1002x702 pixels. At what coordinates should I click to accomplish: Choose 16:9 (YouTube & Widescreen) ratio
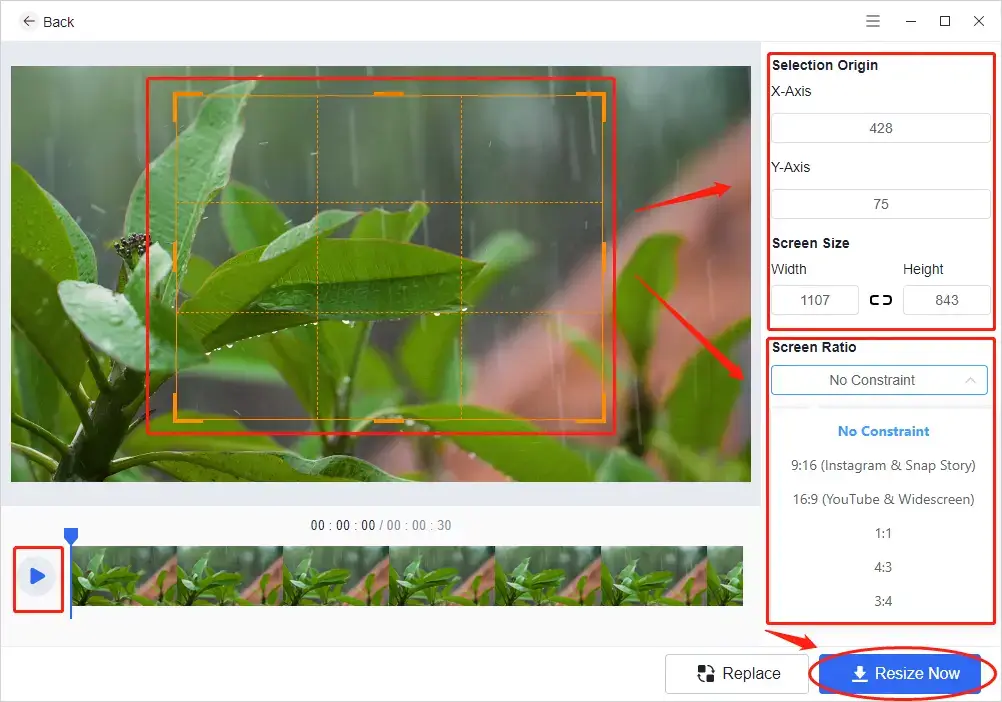click(x=882, y=499)
